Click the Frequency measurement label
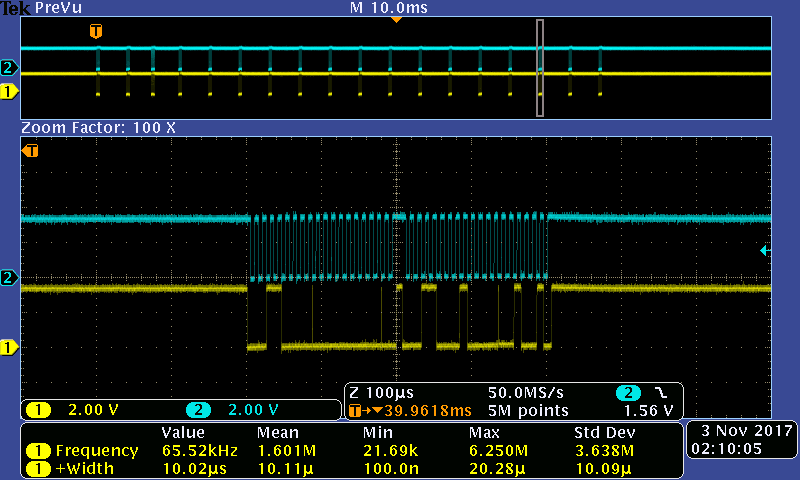 coord(97,451)
